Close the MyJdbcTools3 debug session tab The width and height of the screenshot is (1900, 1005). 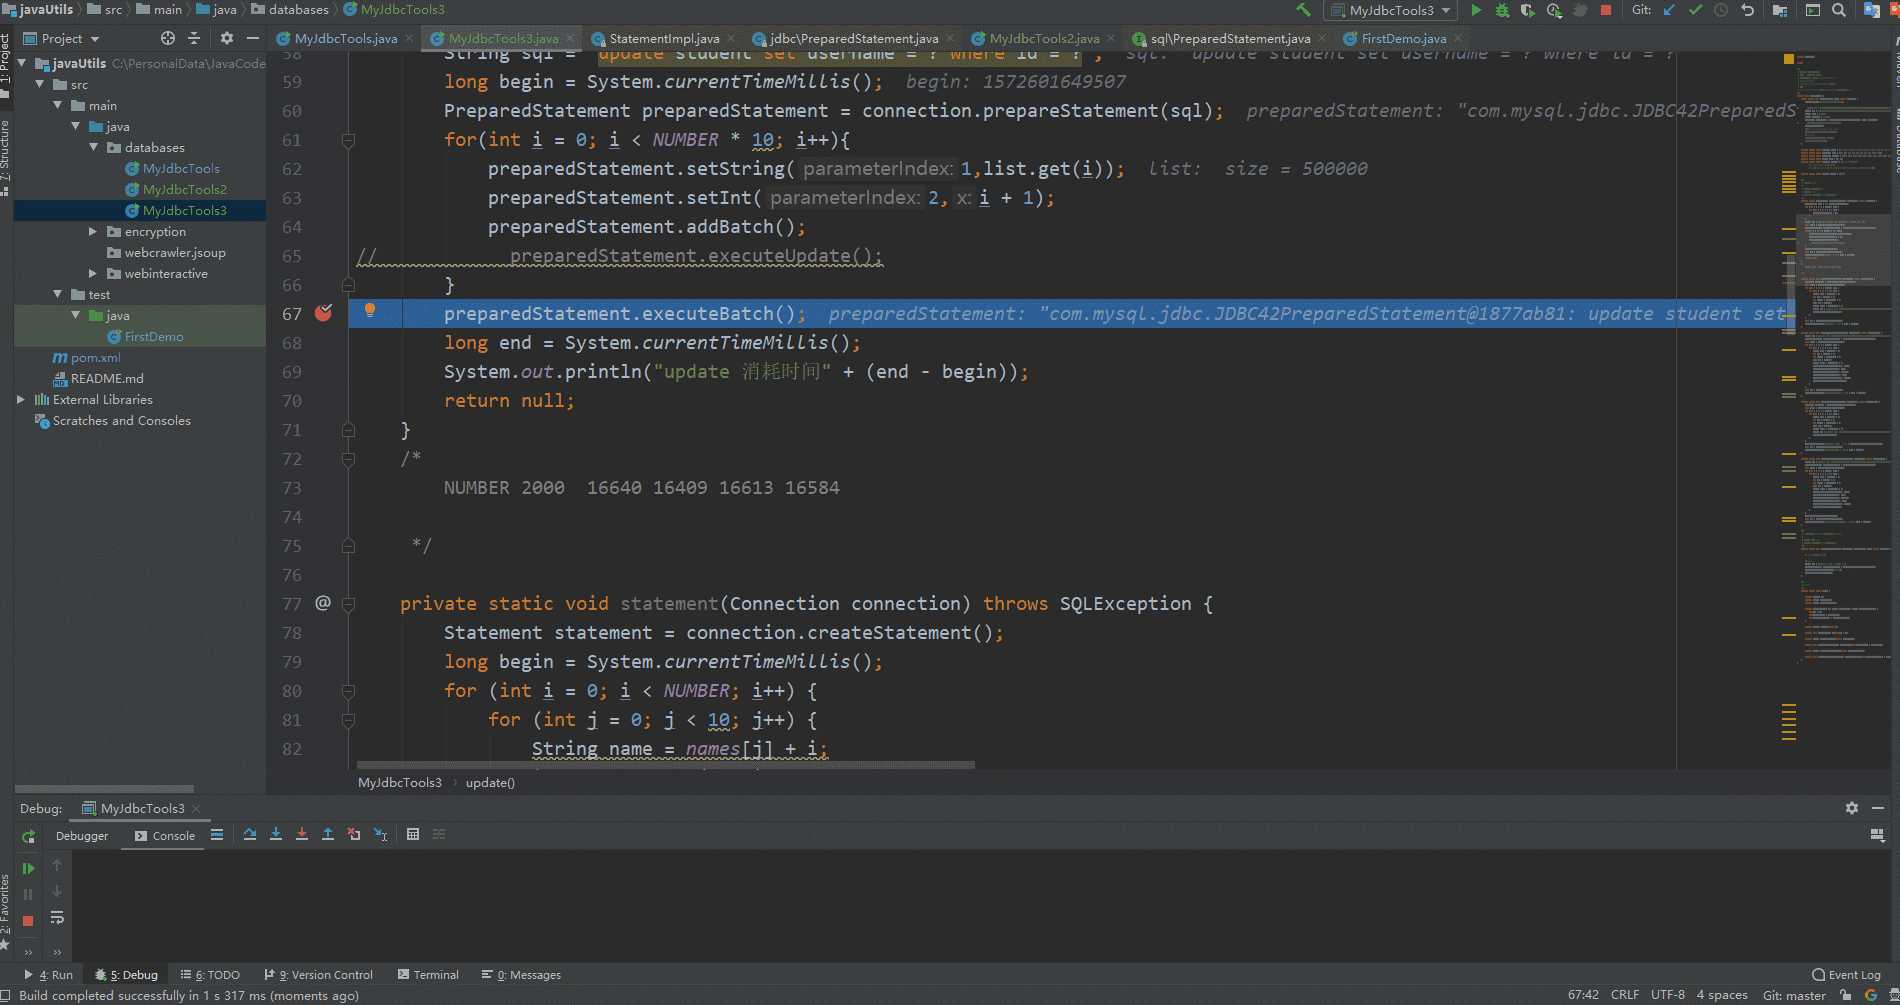(196, 808)
